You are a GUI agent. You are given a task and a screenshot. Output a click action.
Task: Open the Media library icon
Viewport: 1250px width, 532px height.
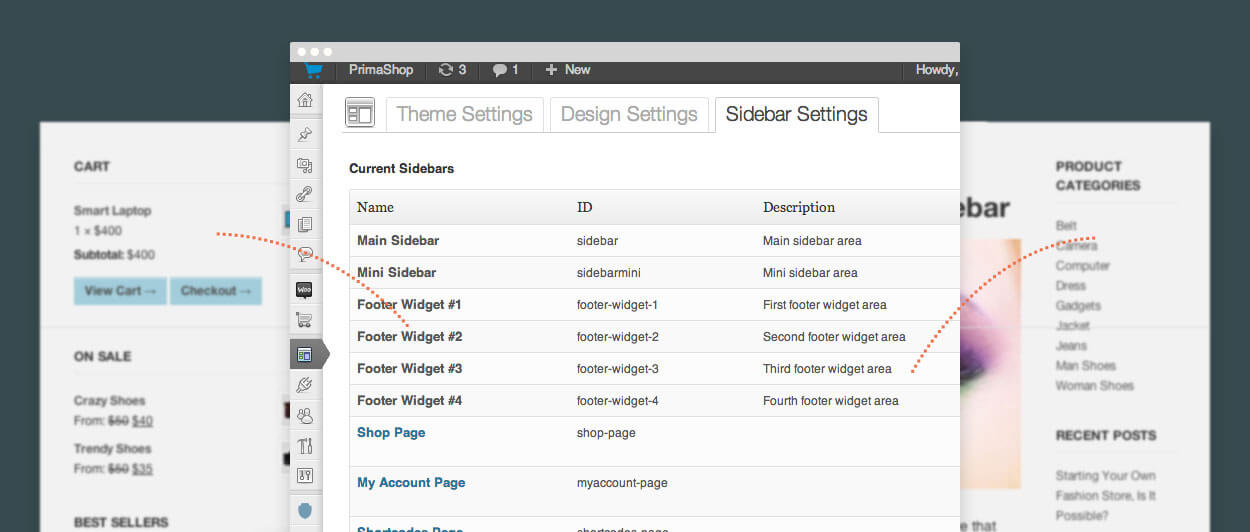[x=305, y=164]
